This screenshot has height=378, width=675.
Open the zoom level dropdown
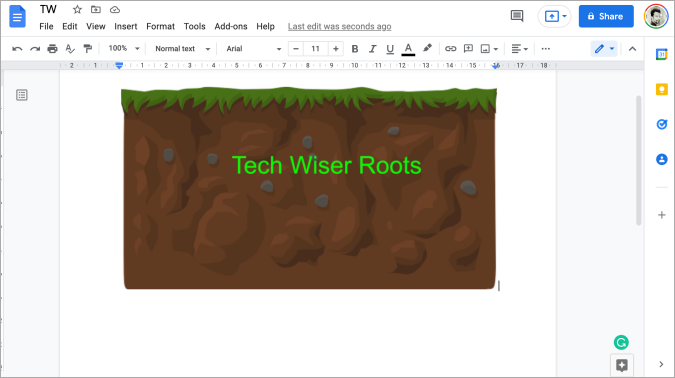coord(124,49)
